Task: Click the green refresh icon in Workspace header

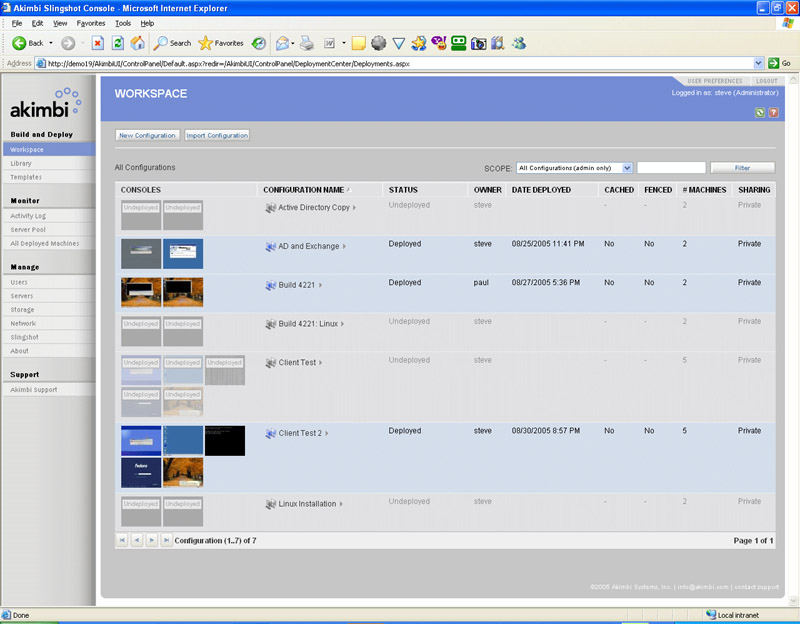Action: coord(760,113)
